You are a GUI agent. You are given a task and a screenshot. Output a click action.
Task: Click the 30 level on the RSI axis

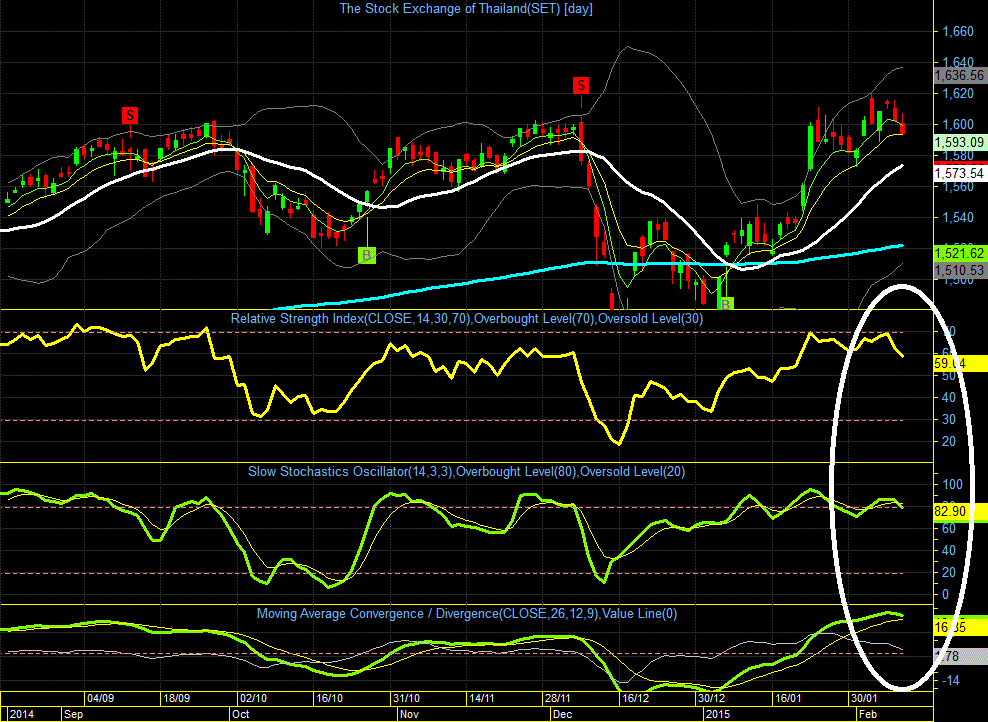[949, 420]
